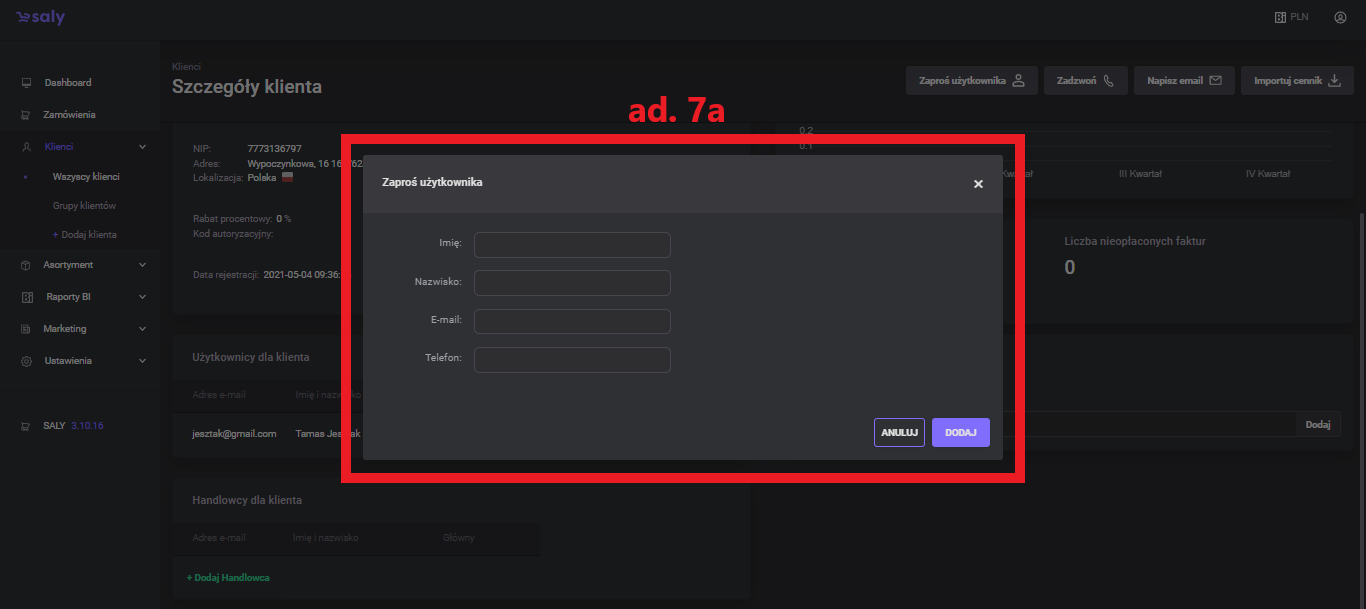Expand the Raporty BI chevron
This screenshot has height=609, width=1366.
coord(142,297)
